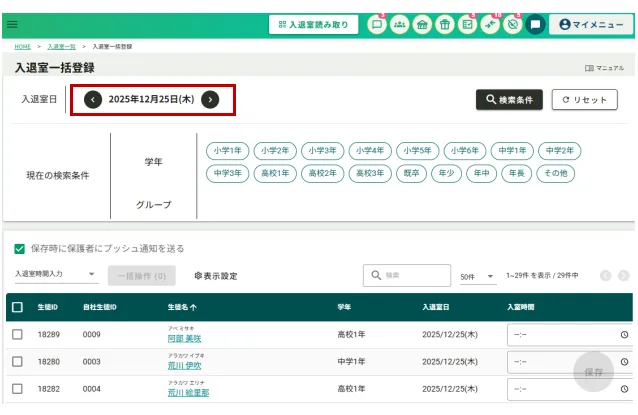Click the 検索条件 button
The image size is (638, 415).
pos(509,99)
